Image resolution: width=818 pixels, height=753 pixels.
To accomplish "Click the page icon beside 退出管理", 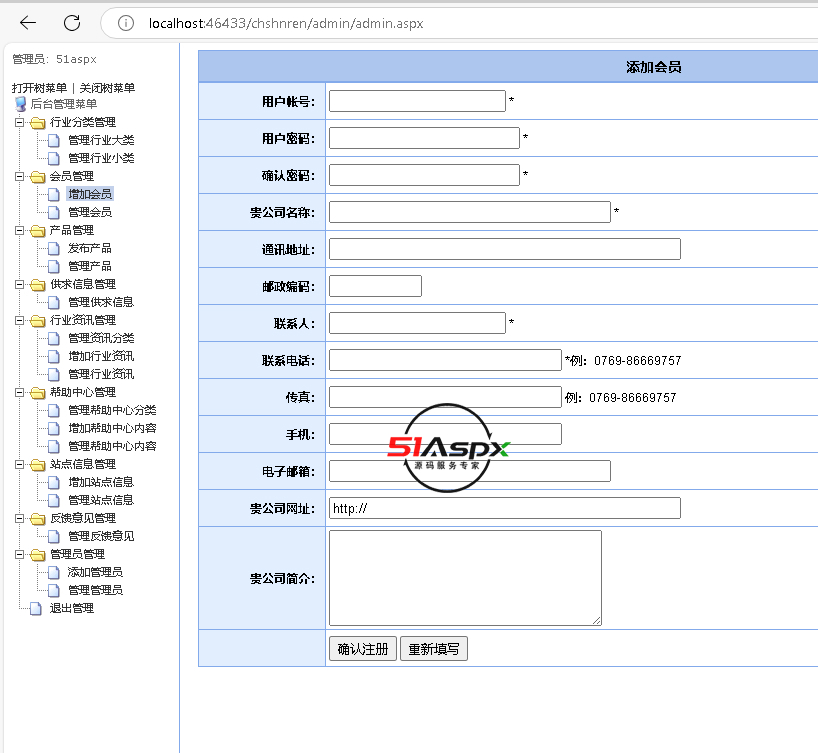I will tap(36, 608).
